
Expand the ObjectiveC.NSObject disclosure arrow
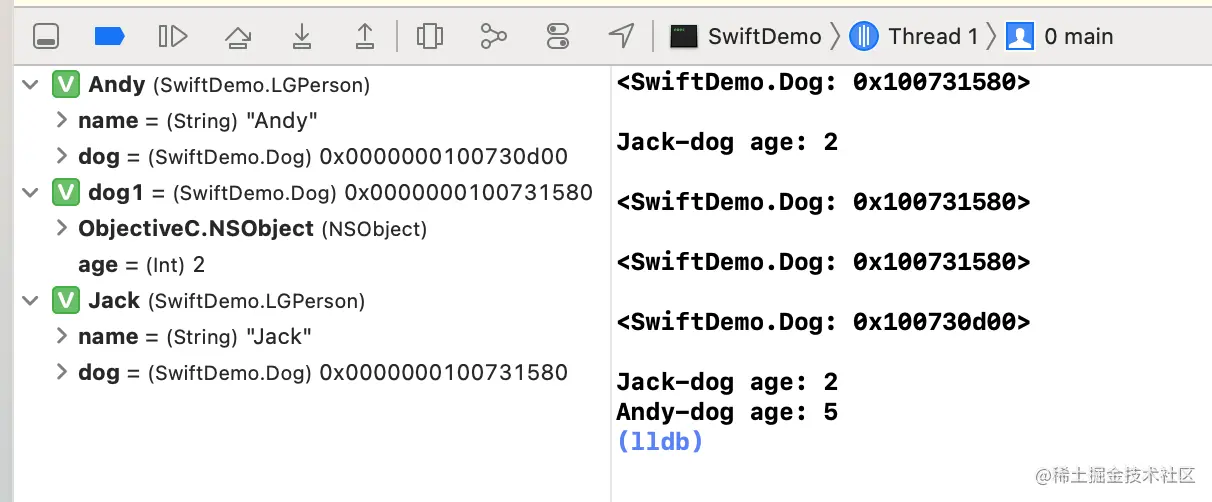(62, 229)
